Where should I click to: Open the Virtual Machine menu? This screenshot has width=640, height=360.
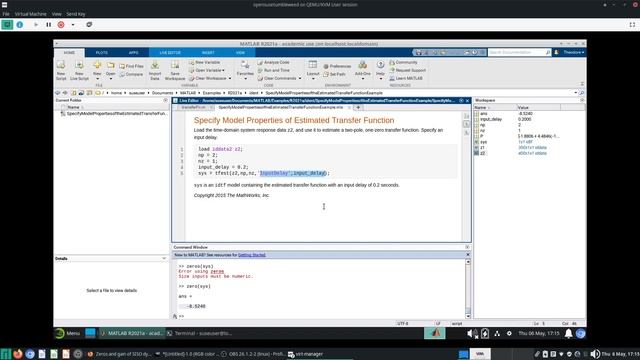click(x=31, y=14)
